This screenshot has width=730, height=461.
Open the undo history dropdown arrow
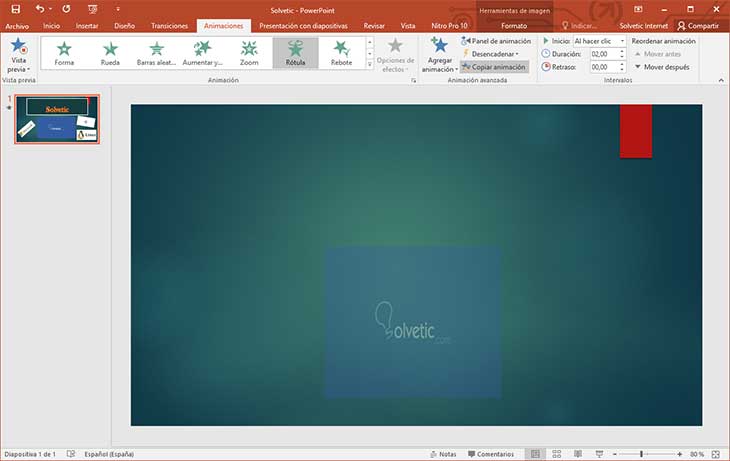point(50,9)
